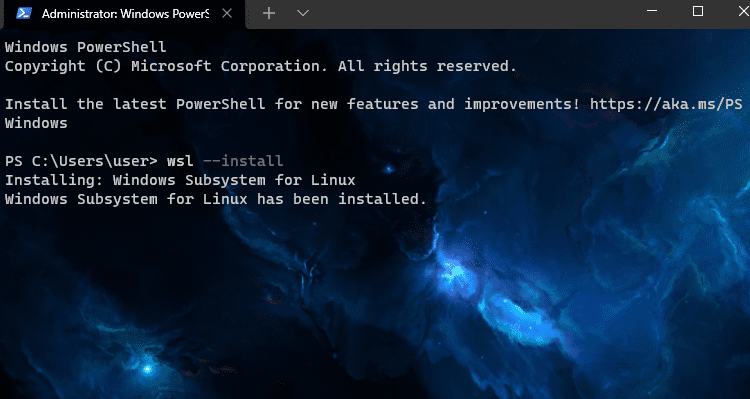Maximize the terminal window
The height and width of the screenshot is (399, 750).
click(698, 11)
